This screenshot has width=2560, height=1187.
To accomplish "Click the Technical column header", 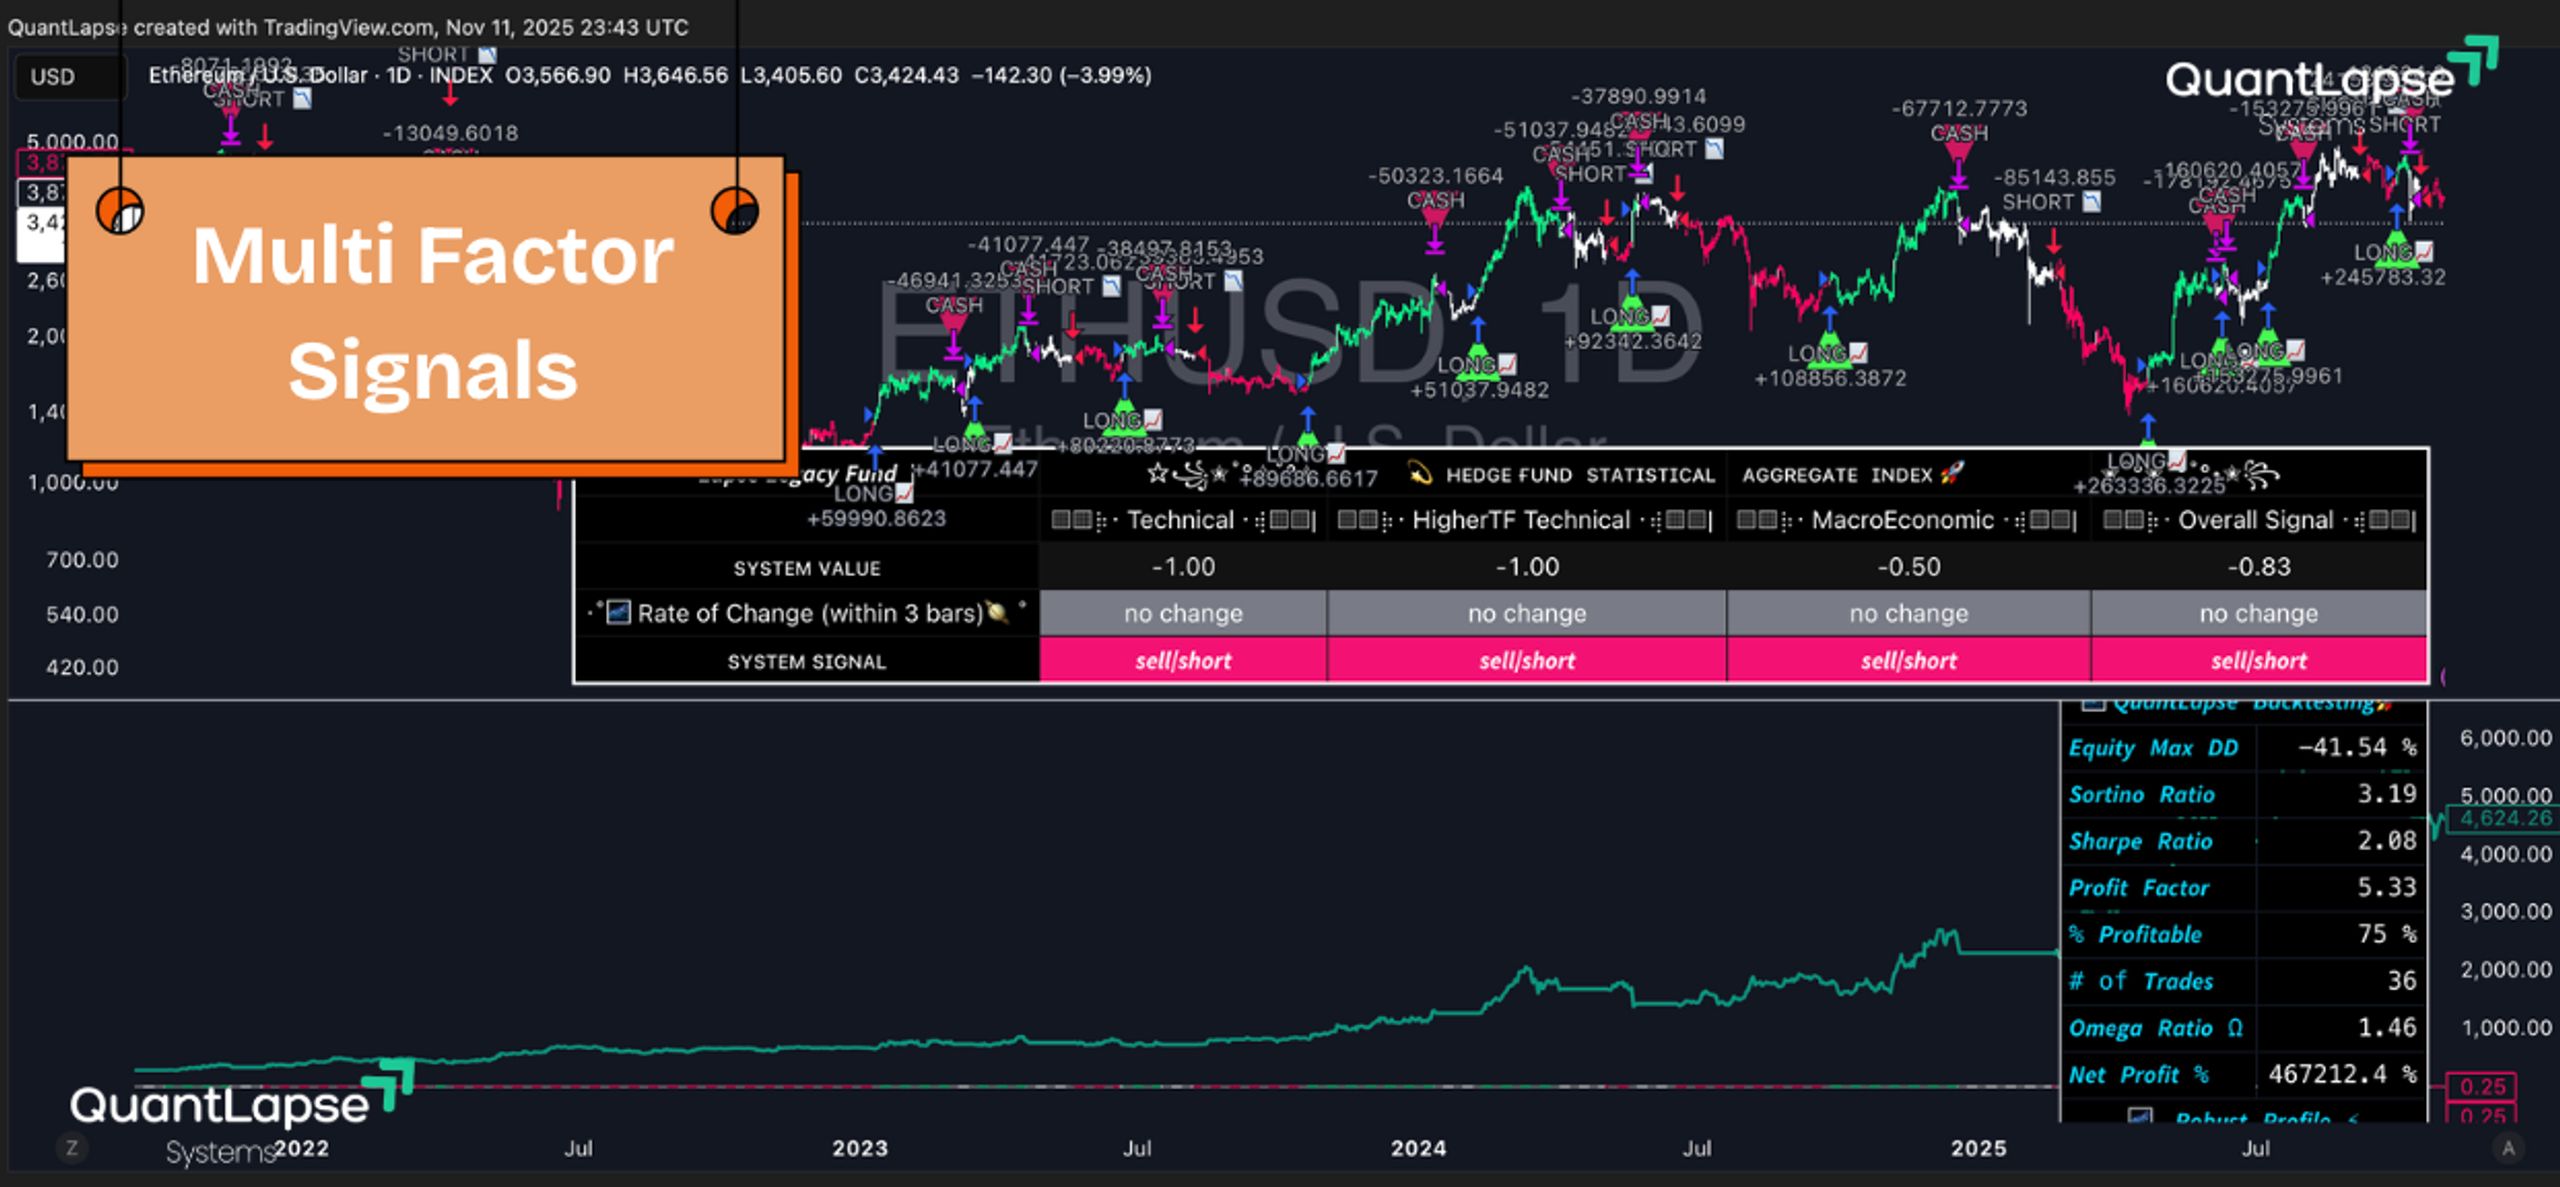I will click(1183, 520).
